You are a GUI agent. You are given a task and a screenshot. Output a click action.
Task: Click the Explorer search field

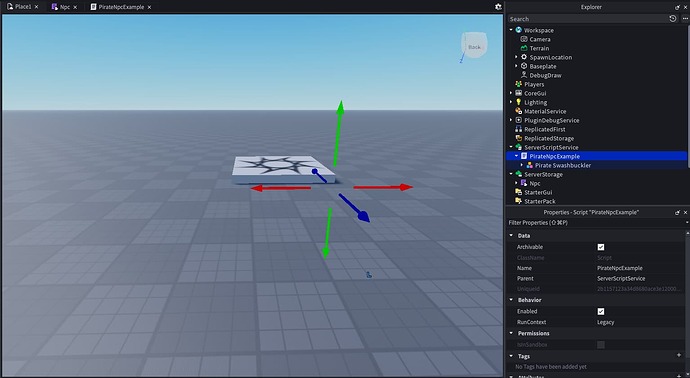click(x=587, y=19)
